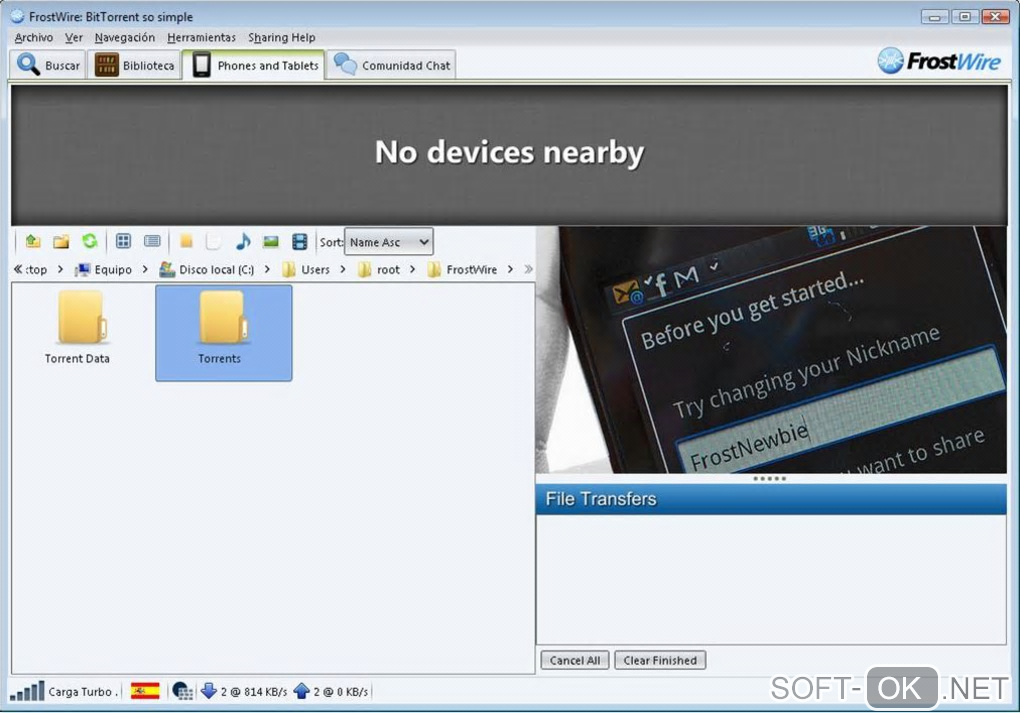
Task: Click the blue download arrow icon
Action: 208,690
